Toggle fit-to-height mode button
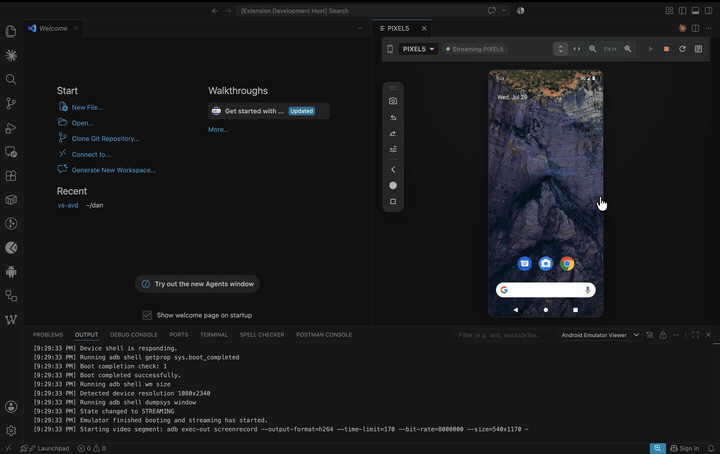The height and width of the screenshot is (454, 720). coord(561,49)
